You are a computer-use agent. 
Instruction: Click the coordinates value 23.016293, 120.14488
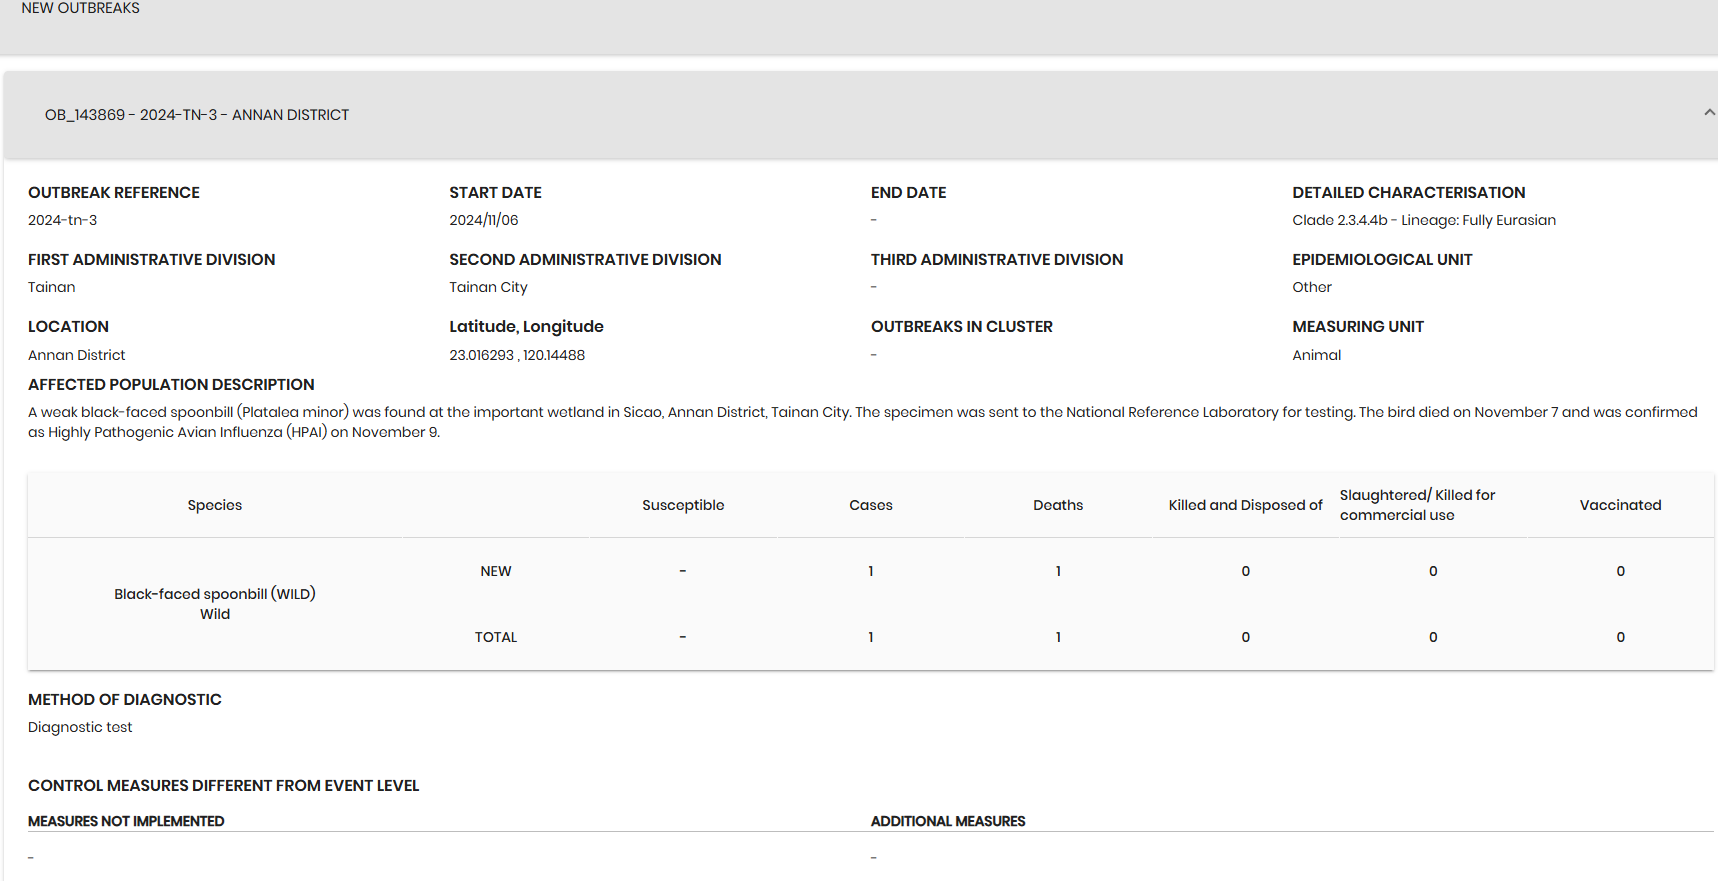point(517,355)
